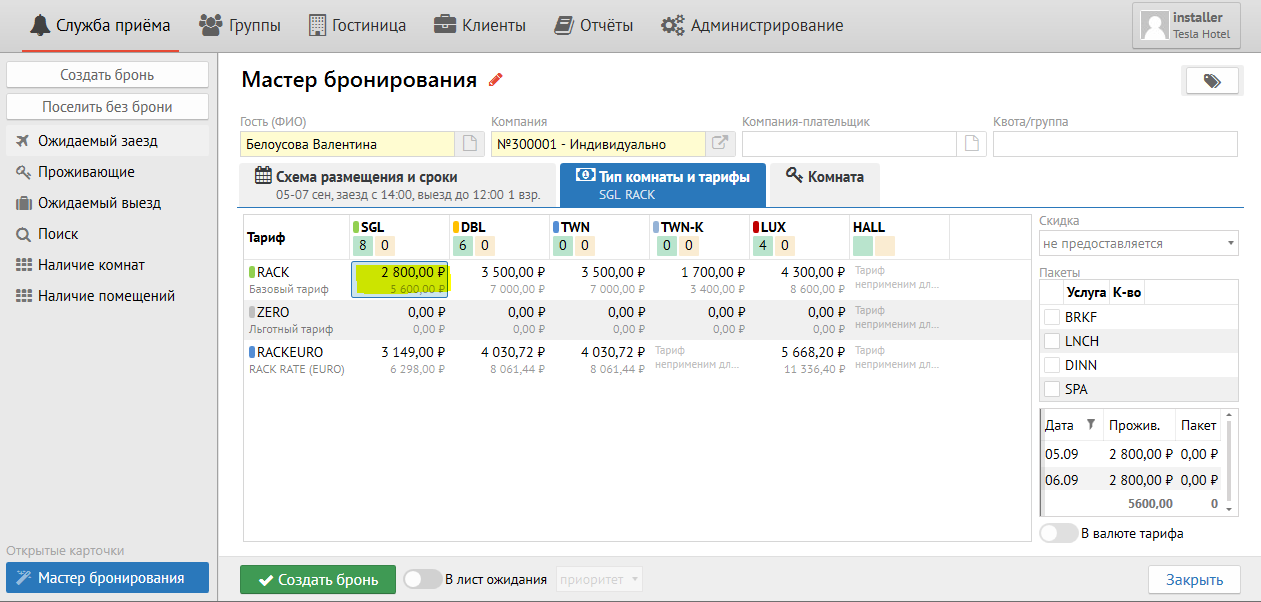Open the Отчёты menu
The width and height of the screenshot is (1261, 602).
tap(594, 26)
